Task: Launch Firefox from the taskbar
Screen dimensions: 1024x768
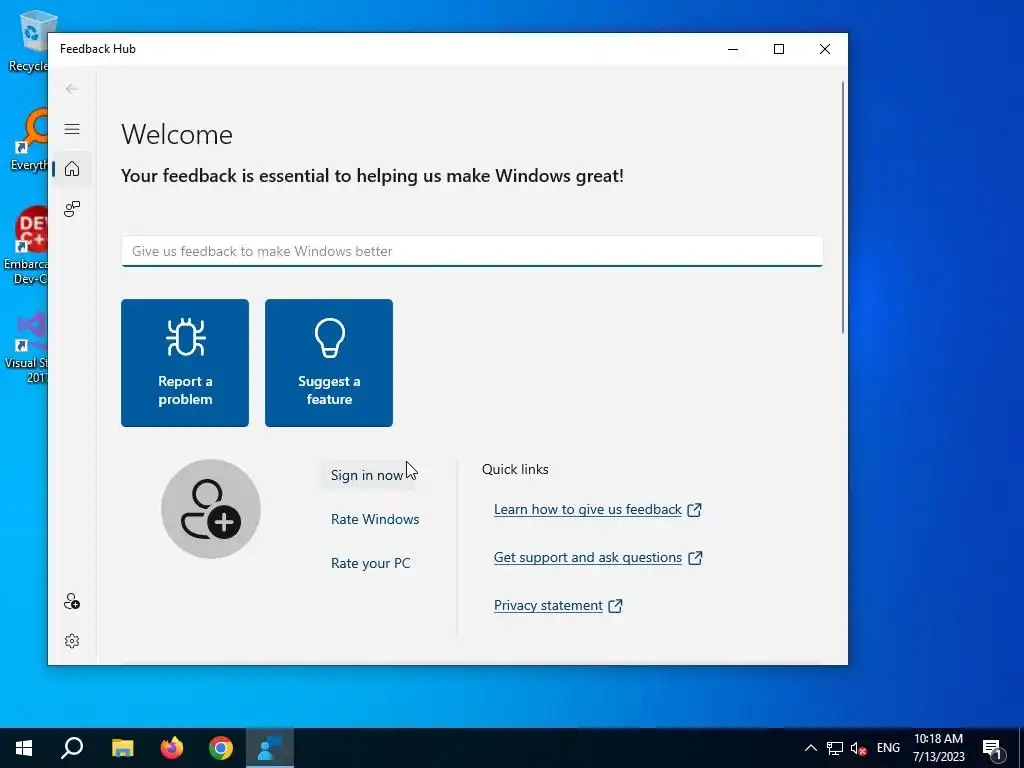Action: [172, 748]
